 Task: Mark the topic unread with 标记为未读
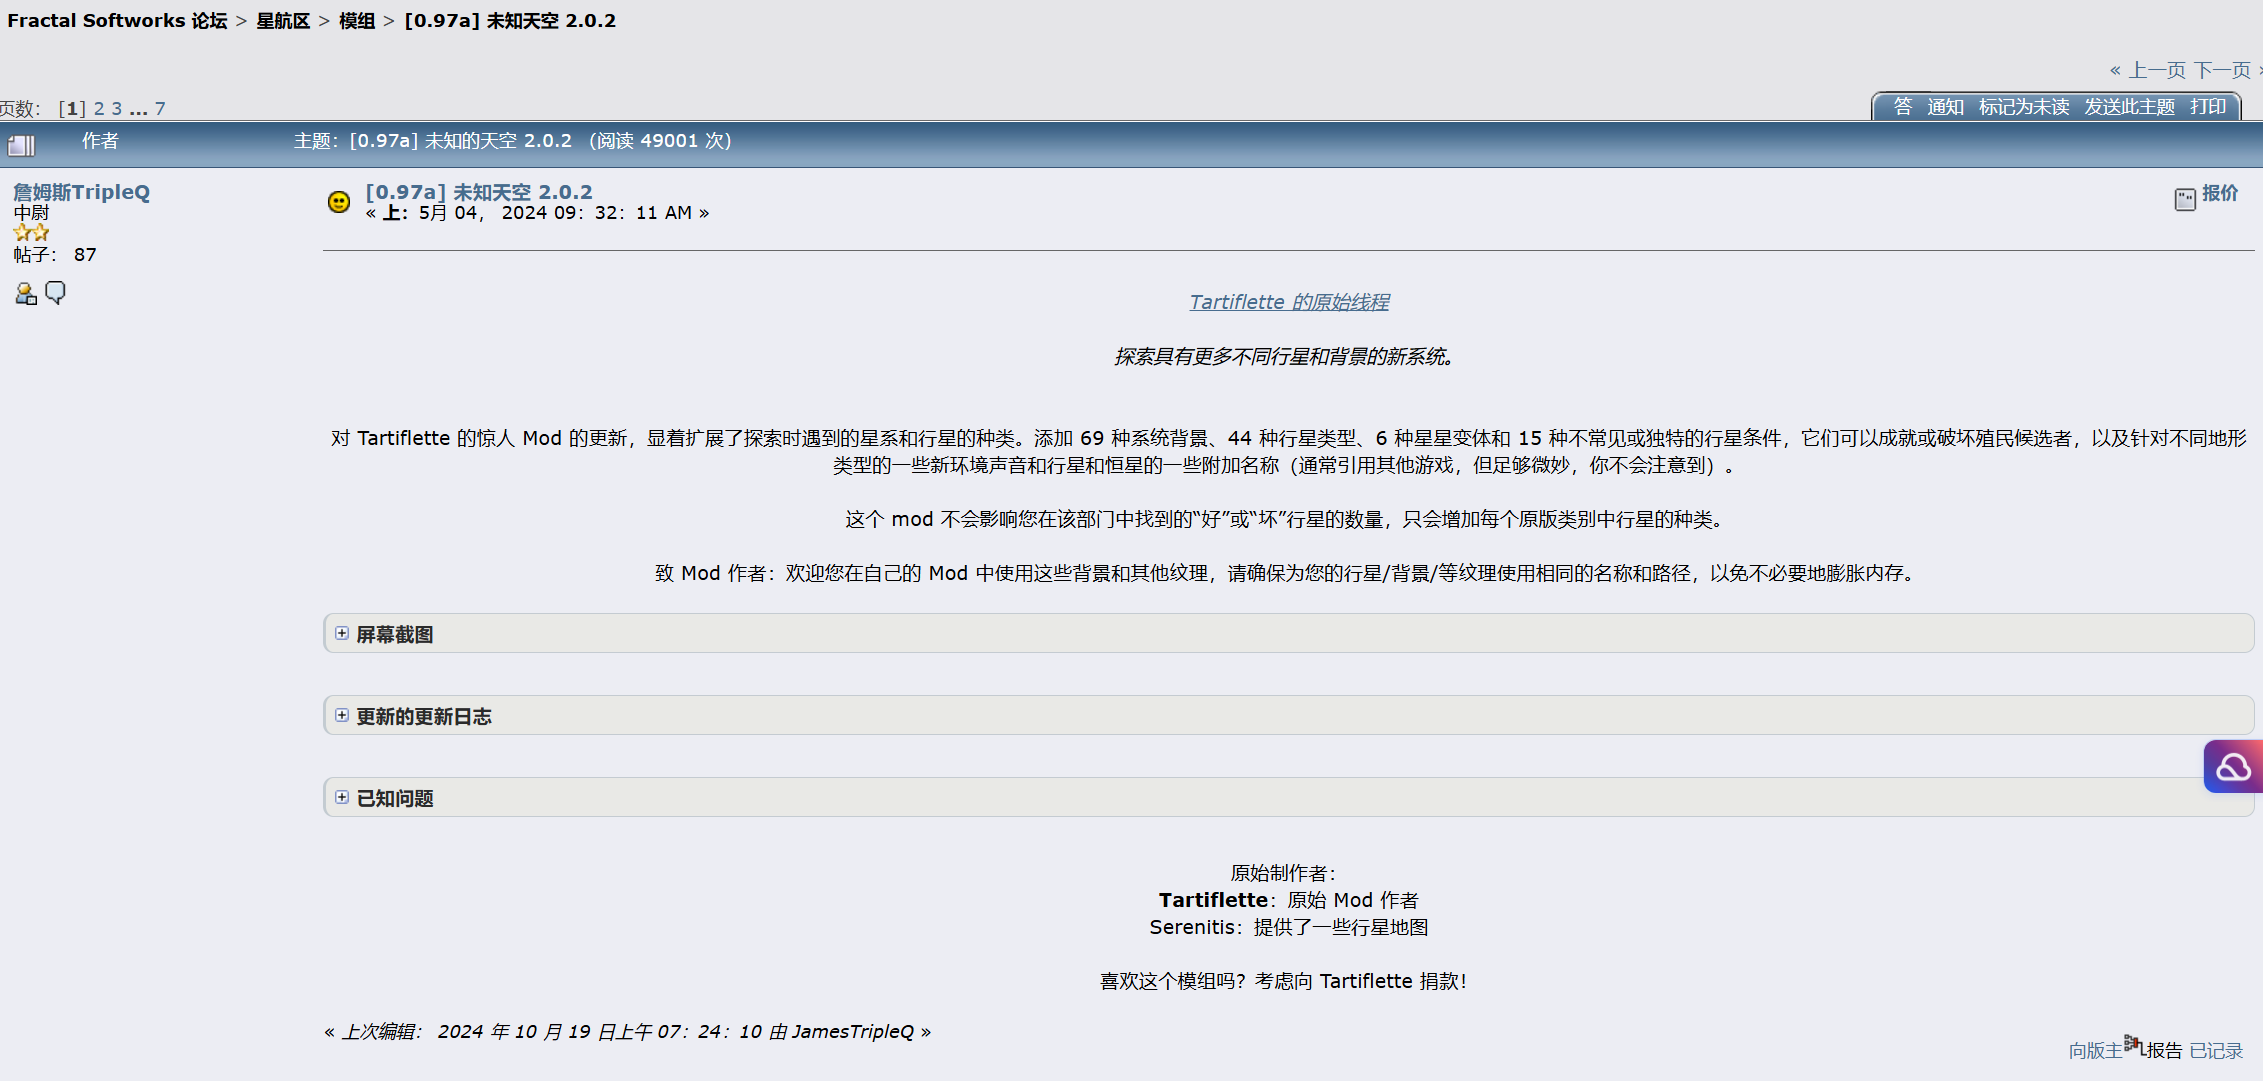coord(2025,107)
